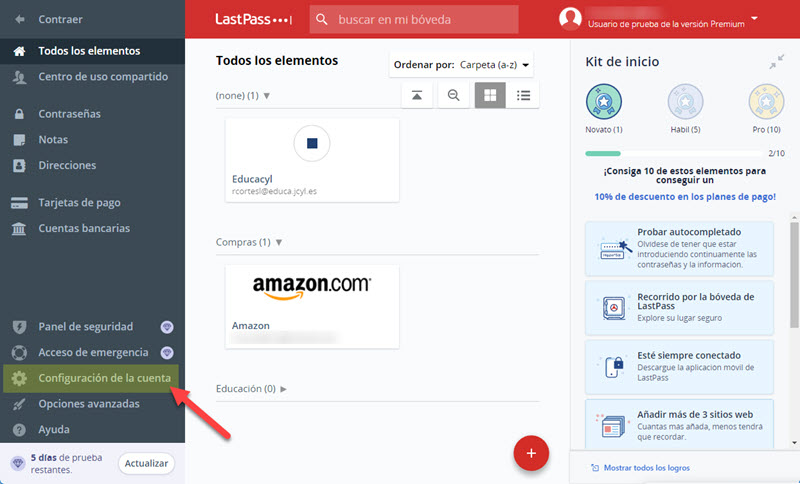Click Mostrar todos los logros link
800x484 pixels.
[x=646, y=468]
